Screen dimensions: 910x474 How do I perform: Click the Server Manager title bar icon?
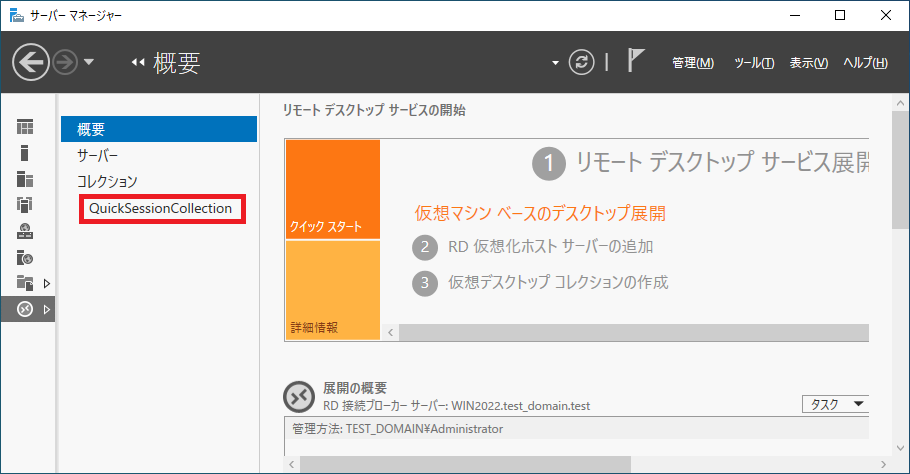17,15
